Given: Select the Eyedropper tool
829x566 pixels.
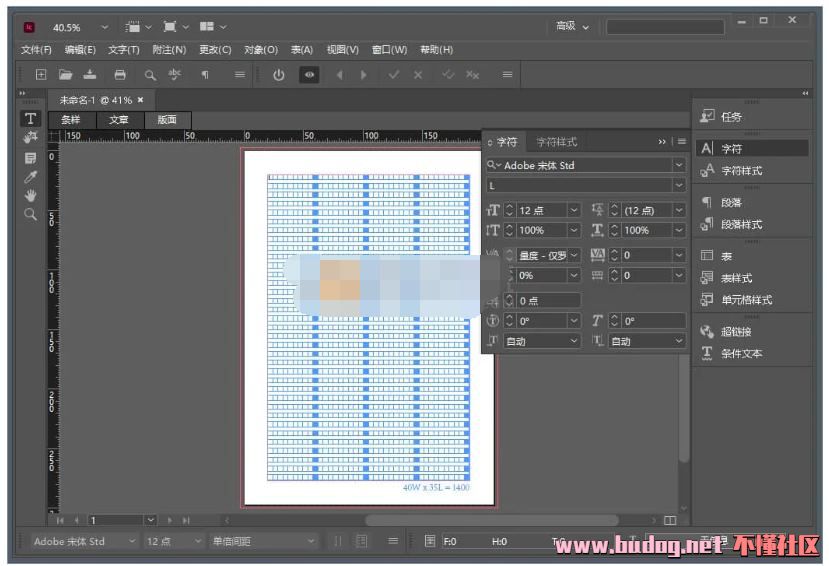Looking at the screenshot, I should [30, 176].
